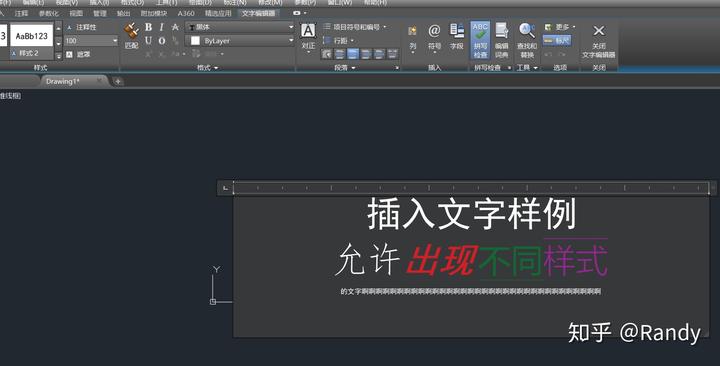This screenshot has width=720, height=366.
Task: Select right paragraph alignment icon
Action: tap(366, 54)
